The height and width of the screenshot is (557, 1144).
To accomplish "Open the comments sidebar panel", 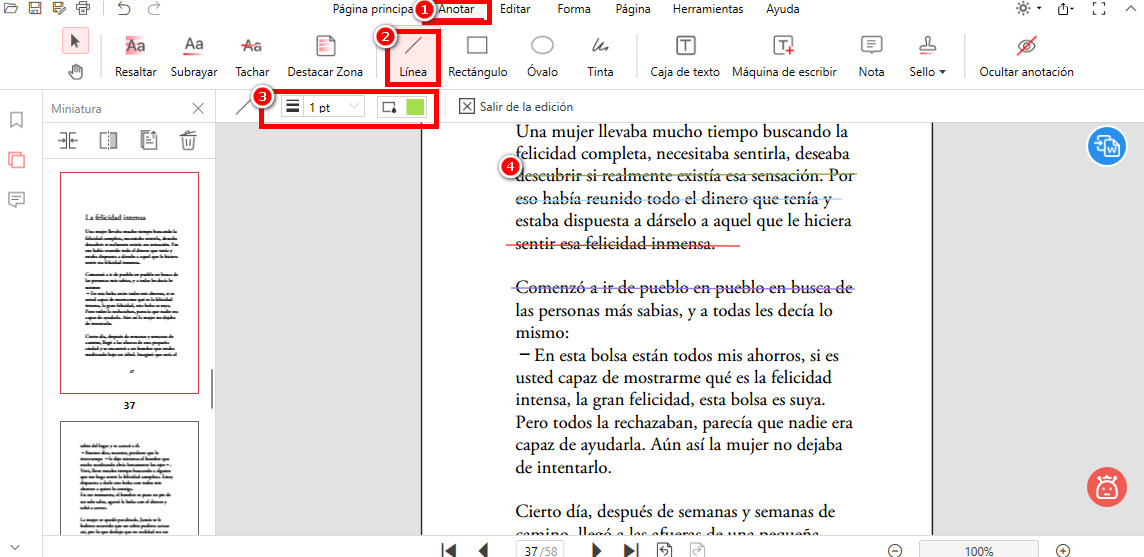I will 16,199.
